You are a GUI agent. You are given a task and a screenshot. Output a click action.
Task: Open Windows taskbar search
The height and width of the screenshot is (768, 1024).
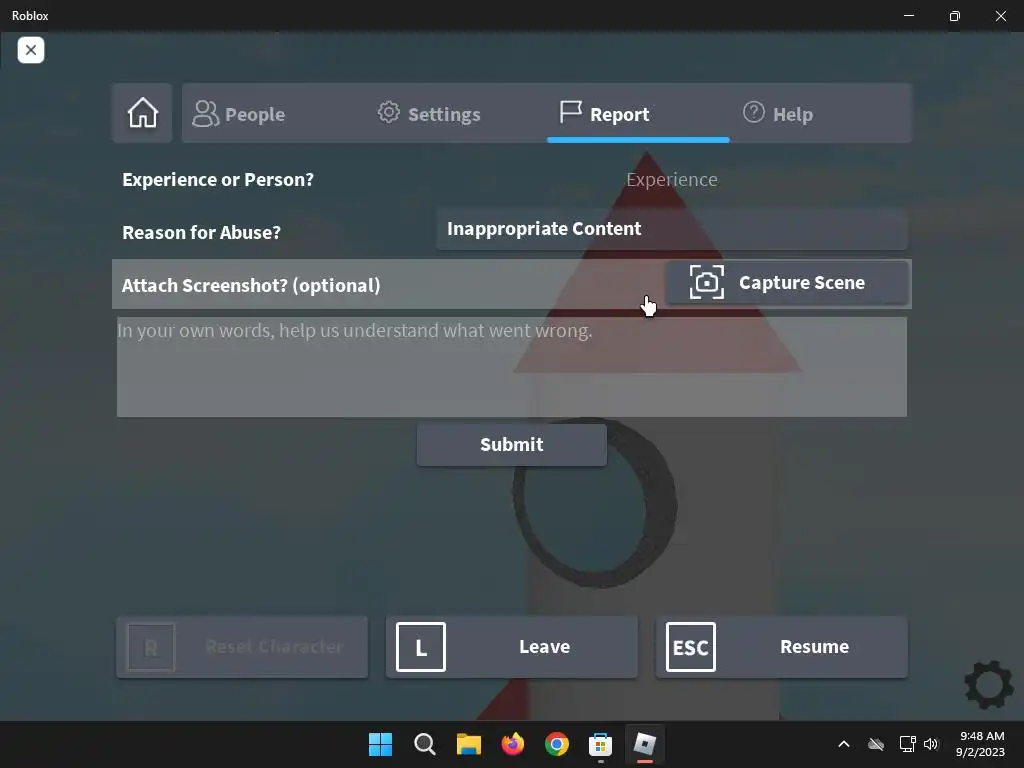[x=424, y=744]
